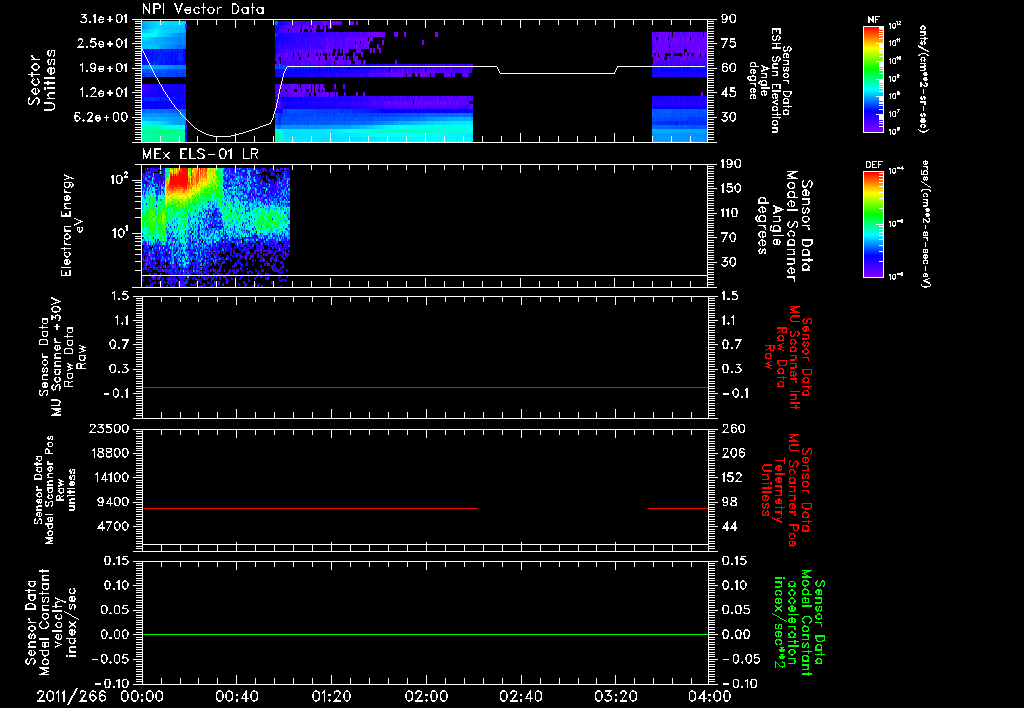Click the '01:20' time axis tick label
Screen dimensions: 1024x708
331,696
